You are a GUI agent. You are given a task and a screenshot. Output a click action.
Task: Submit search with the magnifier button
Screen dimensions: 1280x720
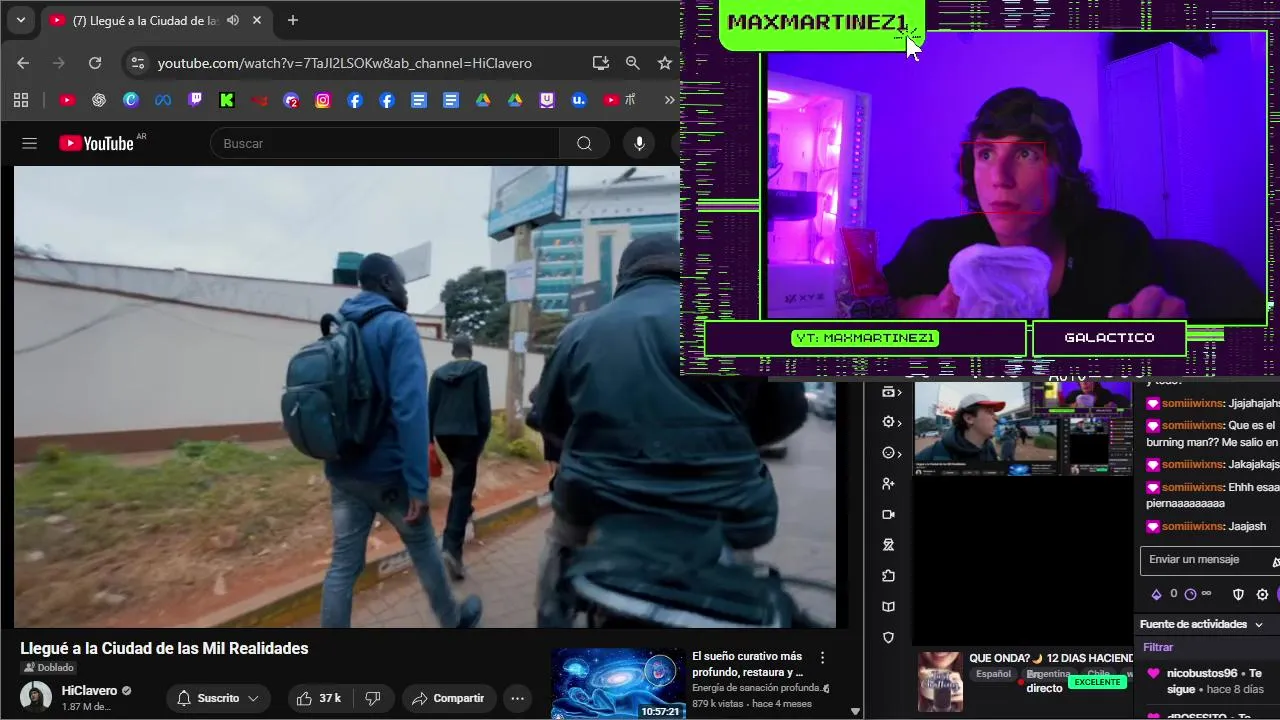584,144
